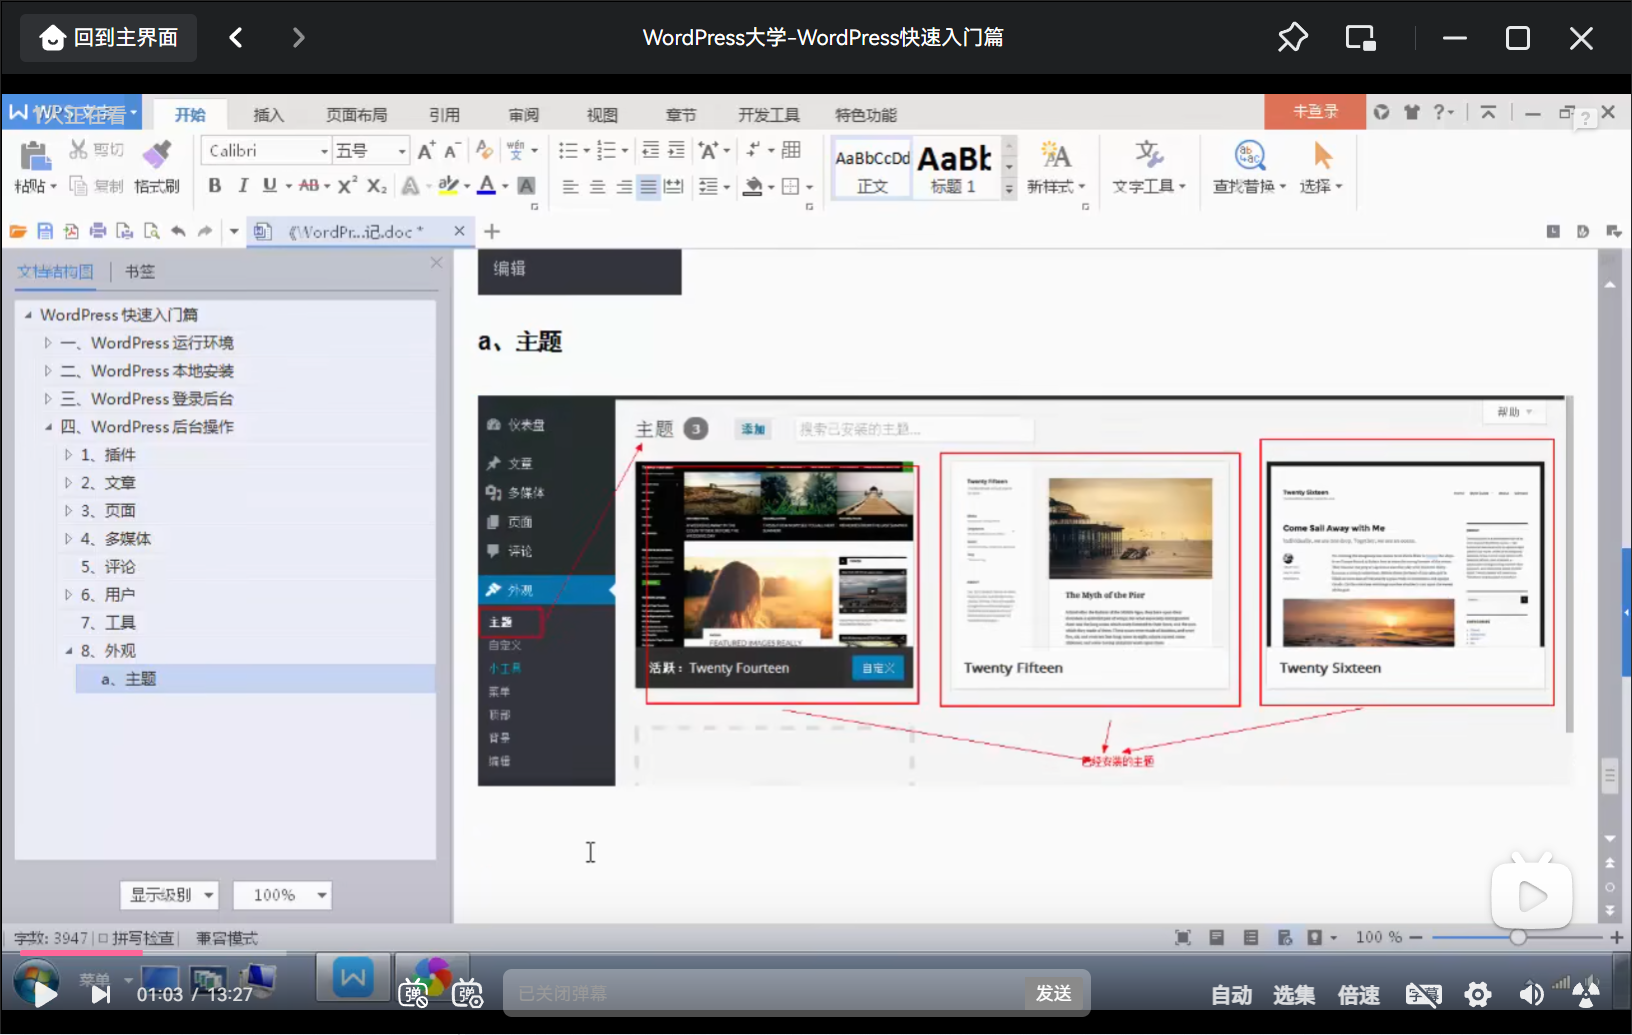Pin the video window with pushpin icon
This screenshot has width=1632, height=1035.
1292,38
